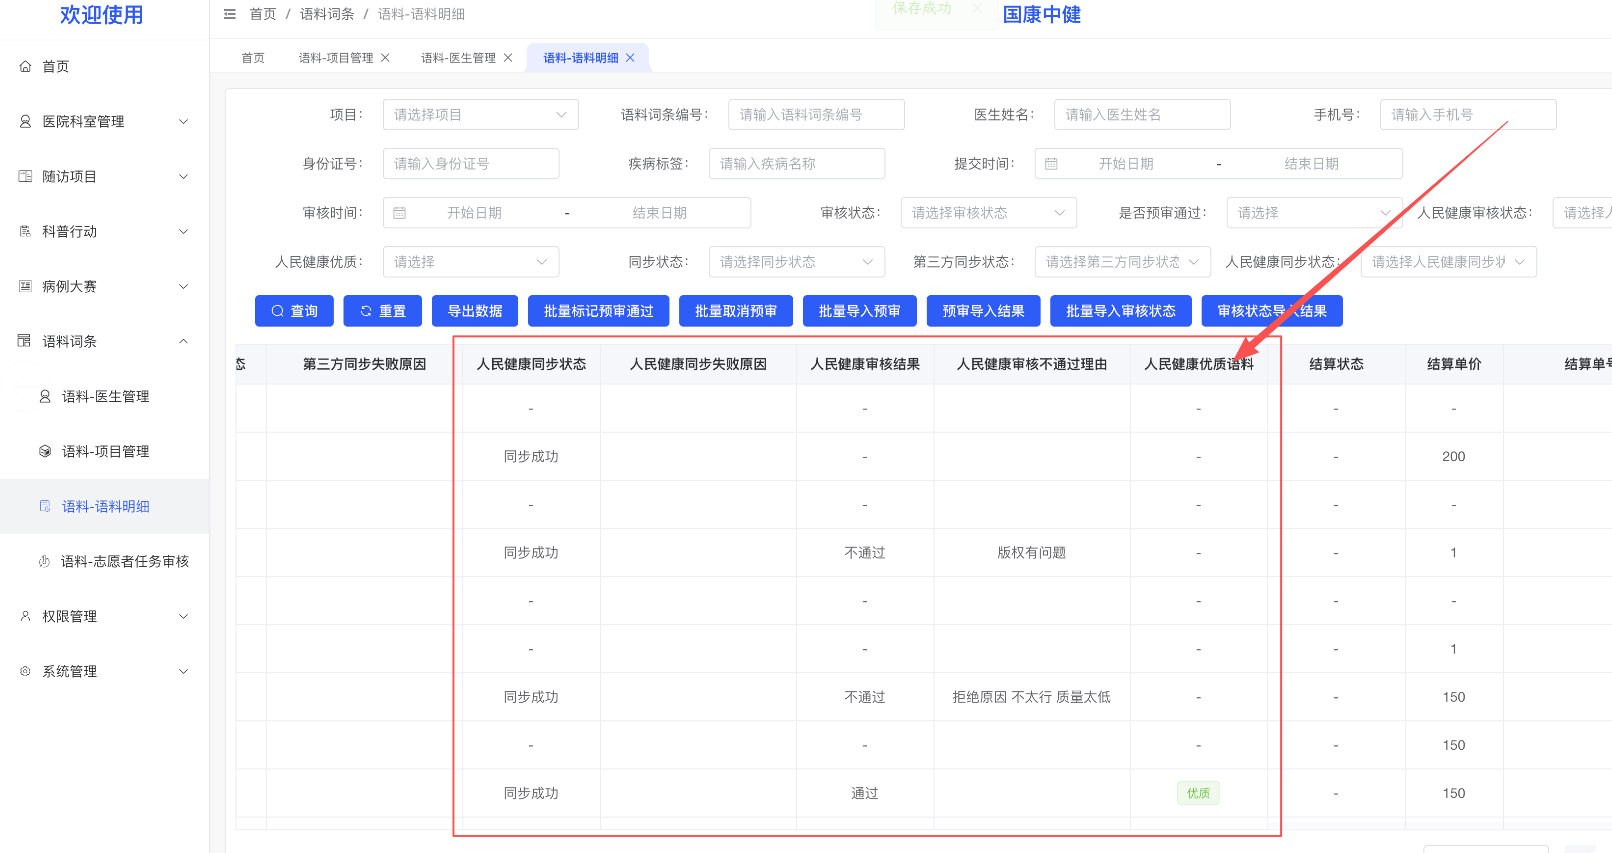Click the 科普行动 sidebar icon
The height and width of the screenshot is (853, 1612).
pos(25,231)
